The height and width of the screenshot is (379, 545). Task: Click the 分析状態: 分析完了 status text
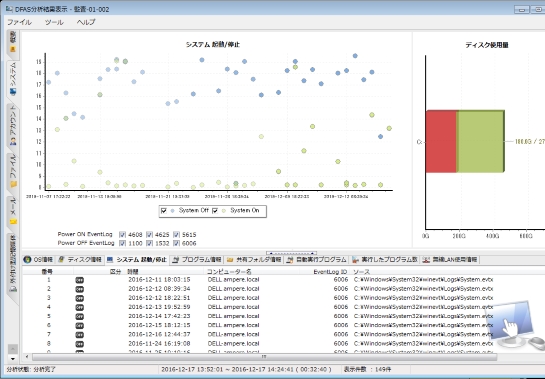31,369
